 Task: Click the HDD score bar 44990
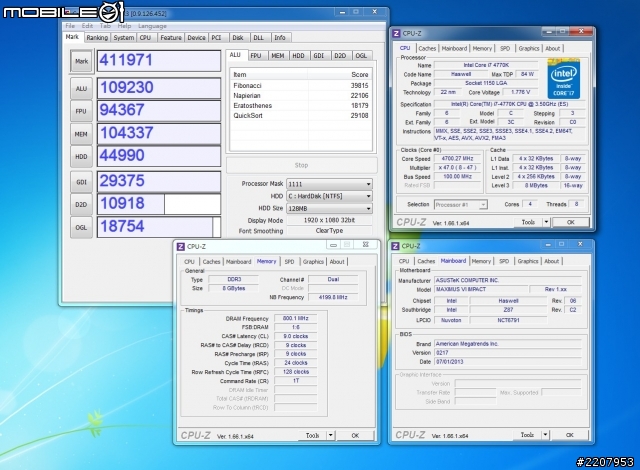pos(159,156)
